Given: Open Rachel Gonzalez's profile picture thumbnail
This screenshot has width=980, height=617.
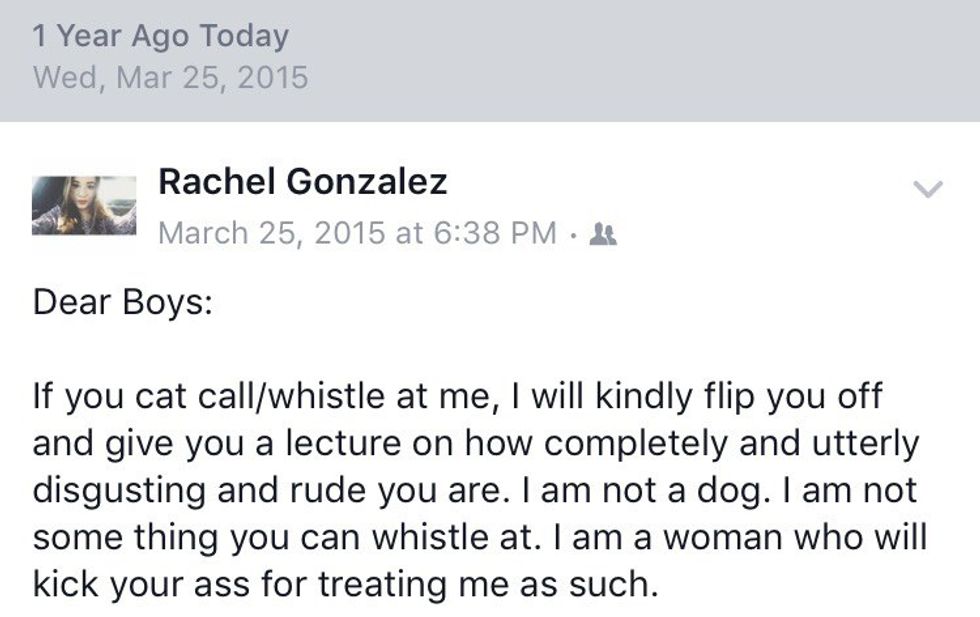Looking at the screenshot, I should coord(84,206).
